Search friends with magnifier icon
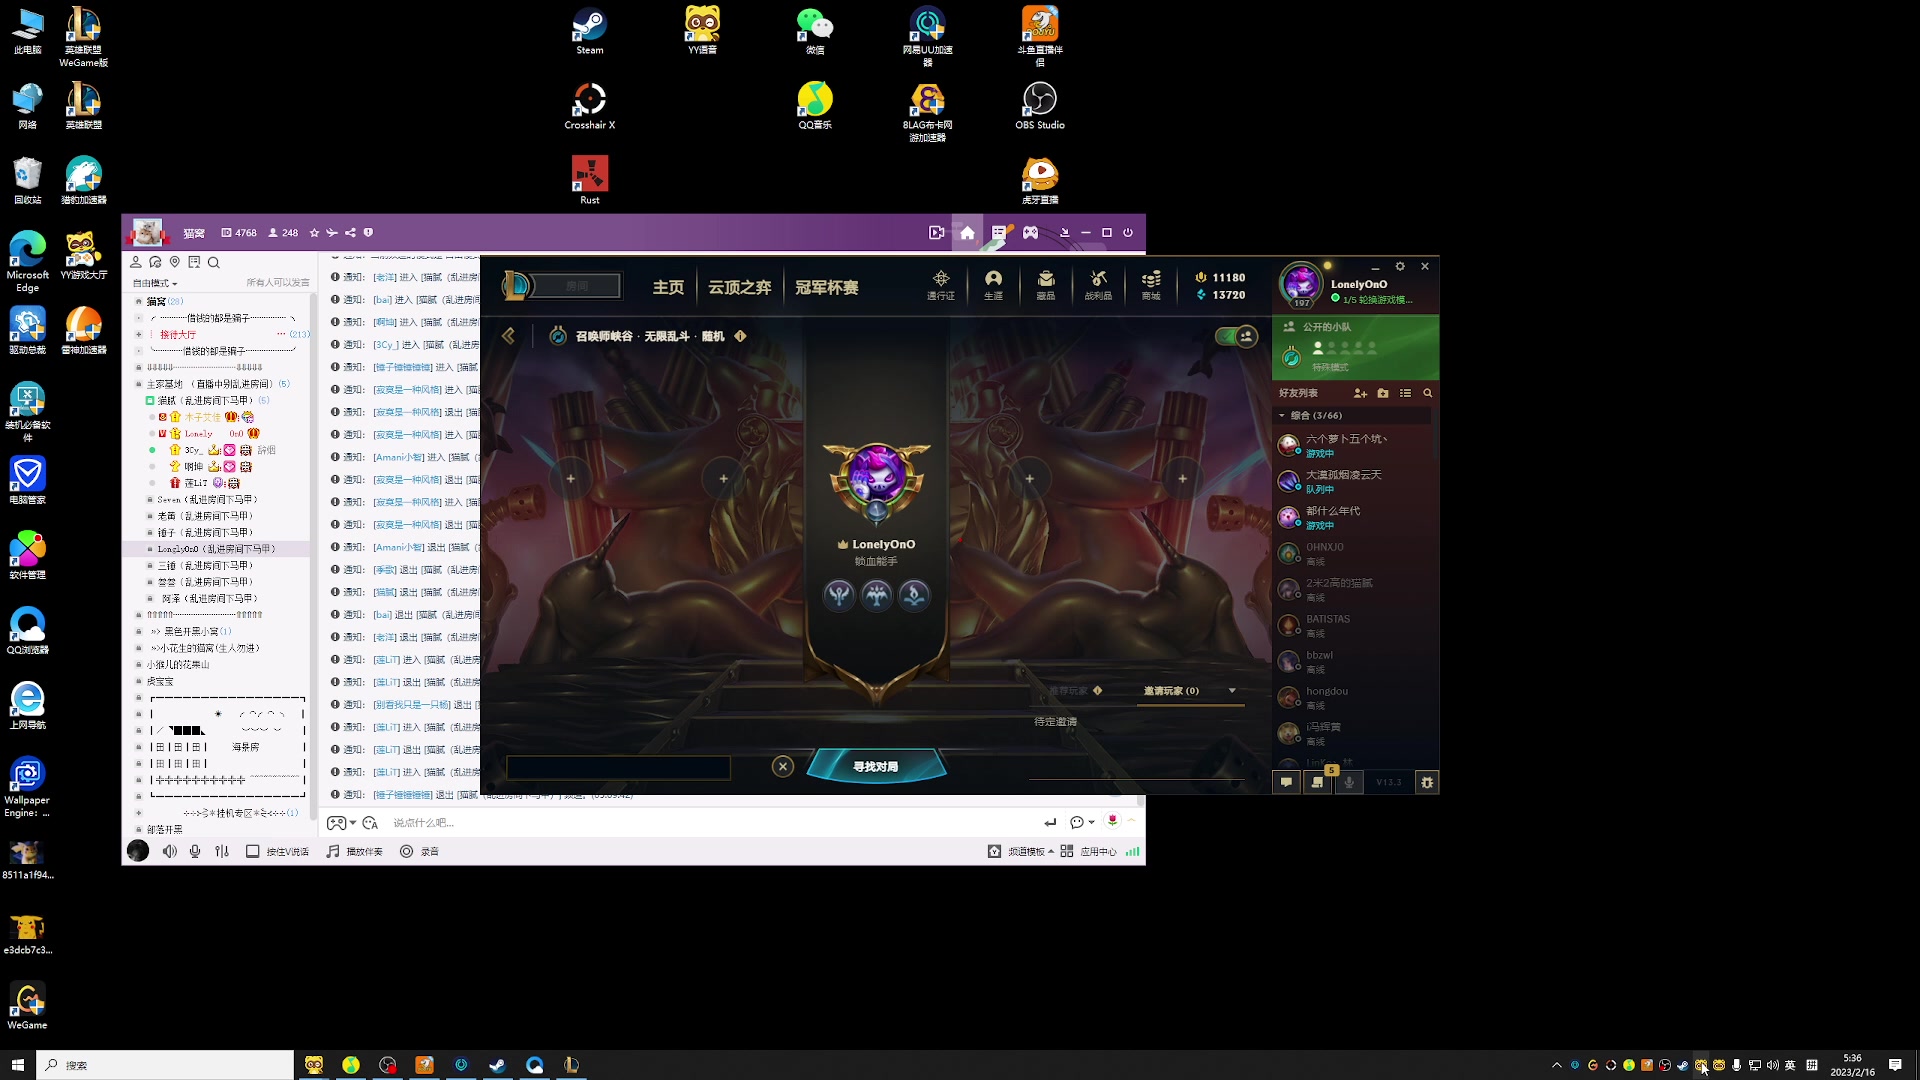The height and width of the screenshot is (1080, 1920). pyautogui.click(x=1428, y=393)
